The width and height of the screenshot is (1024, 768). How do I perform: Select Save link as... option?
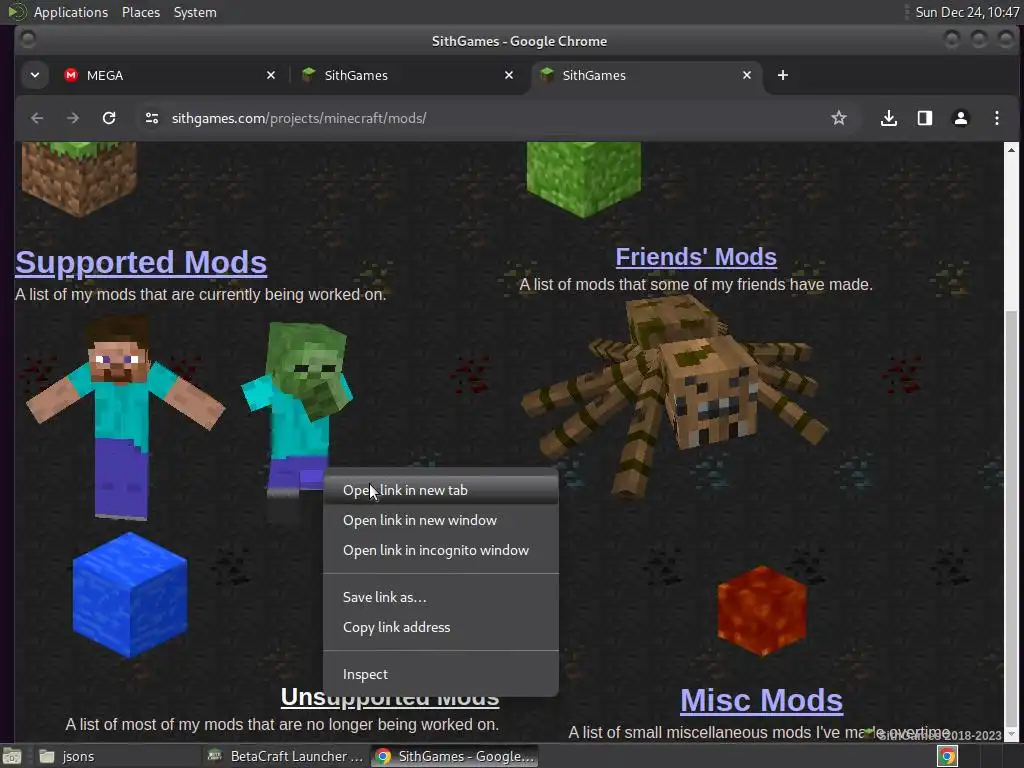tap(441, 597)
